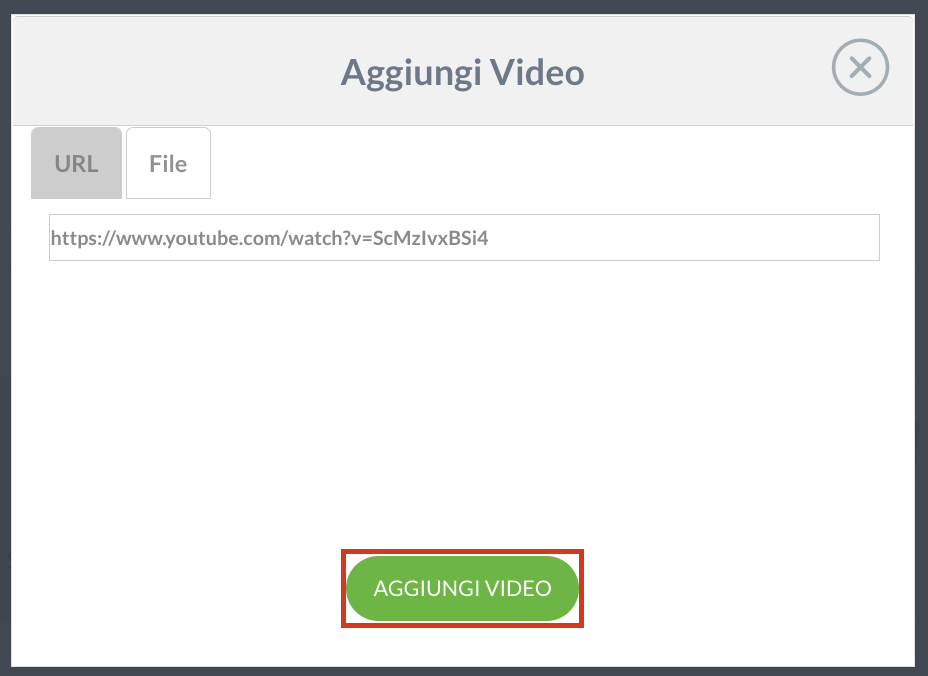Confirm adding video with the green button
The width and height of the screenshot is (928, 676).
pyautogui.click(x=462, y=588)
